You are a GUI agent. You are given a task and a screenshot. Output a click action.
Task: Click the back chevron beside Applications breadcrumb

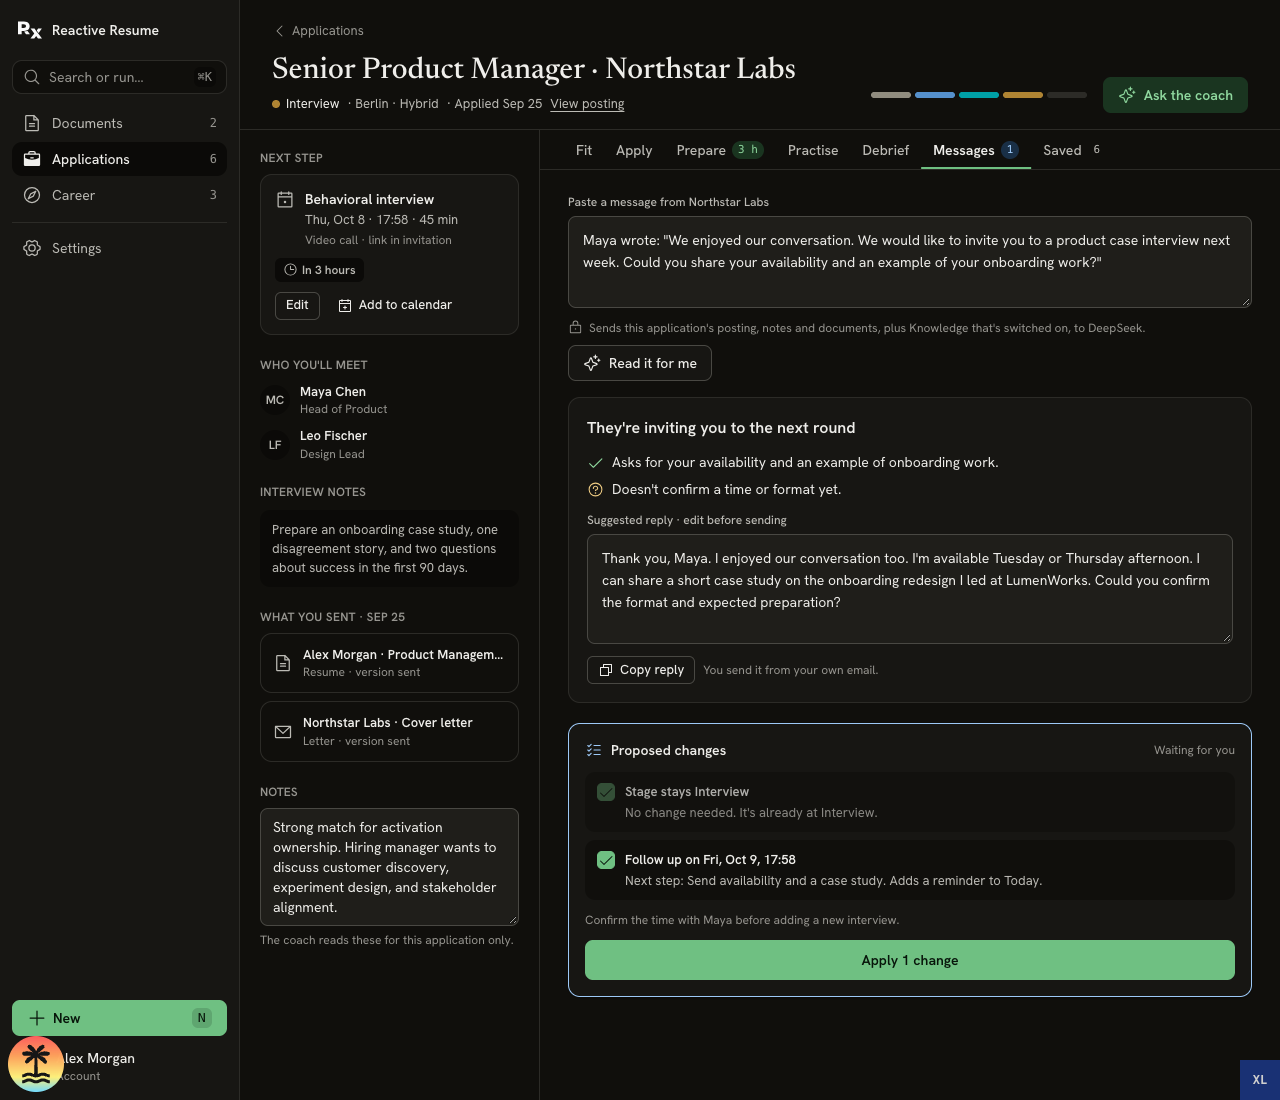(x=280, y=31)
